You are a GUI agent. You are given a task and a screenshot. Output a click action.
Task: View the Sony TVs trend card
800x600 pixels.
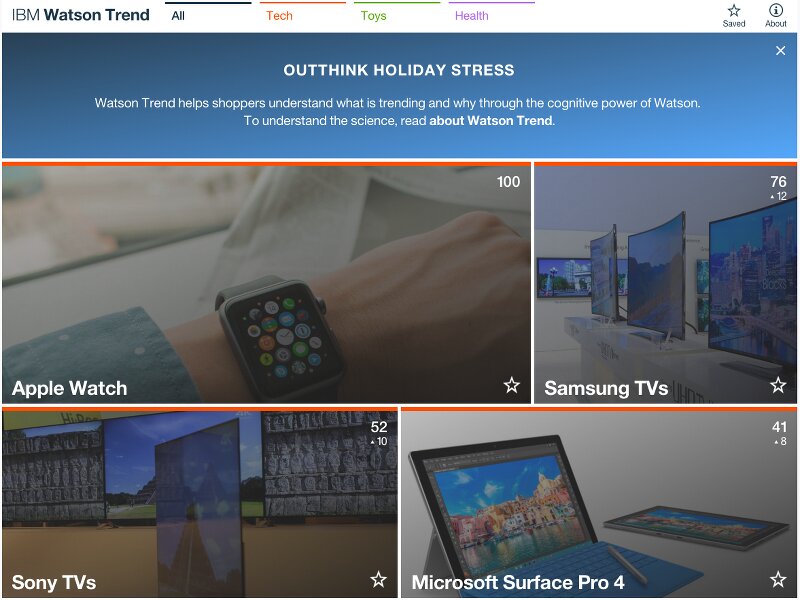point(199,502)
